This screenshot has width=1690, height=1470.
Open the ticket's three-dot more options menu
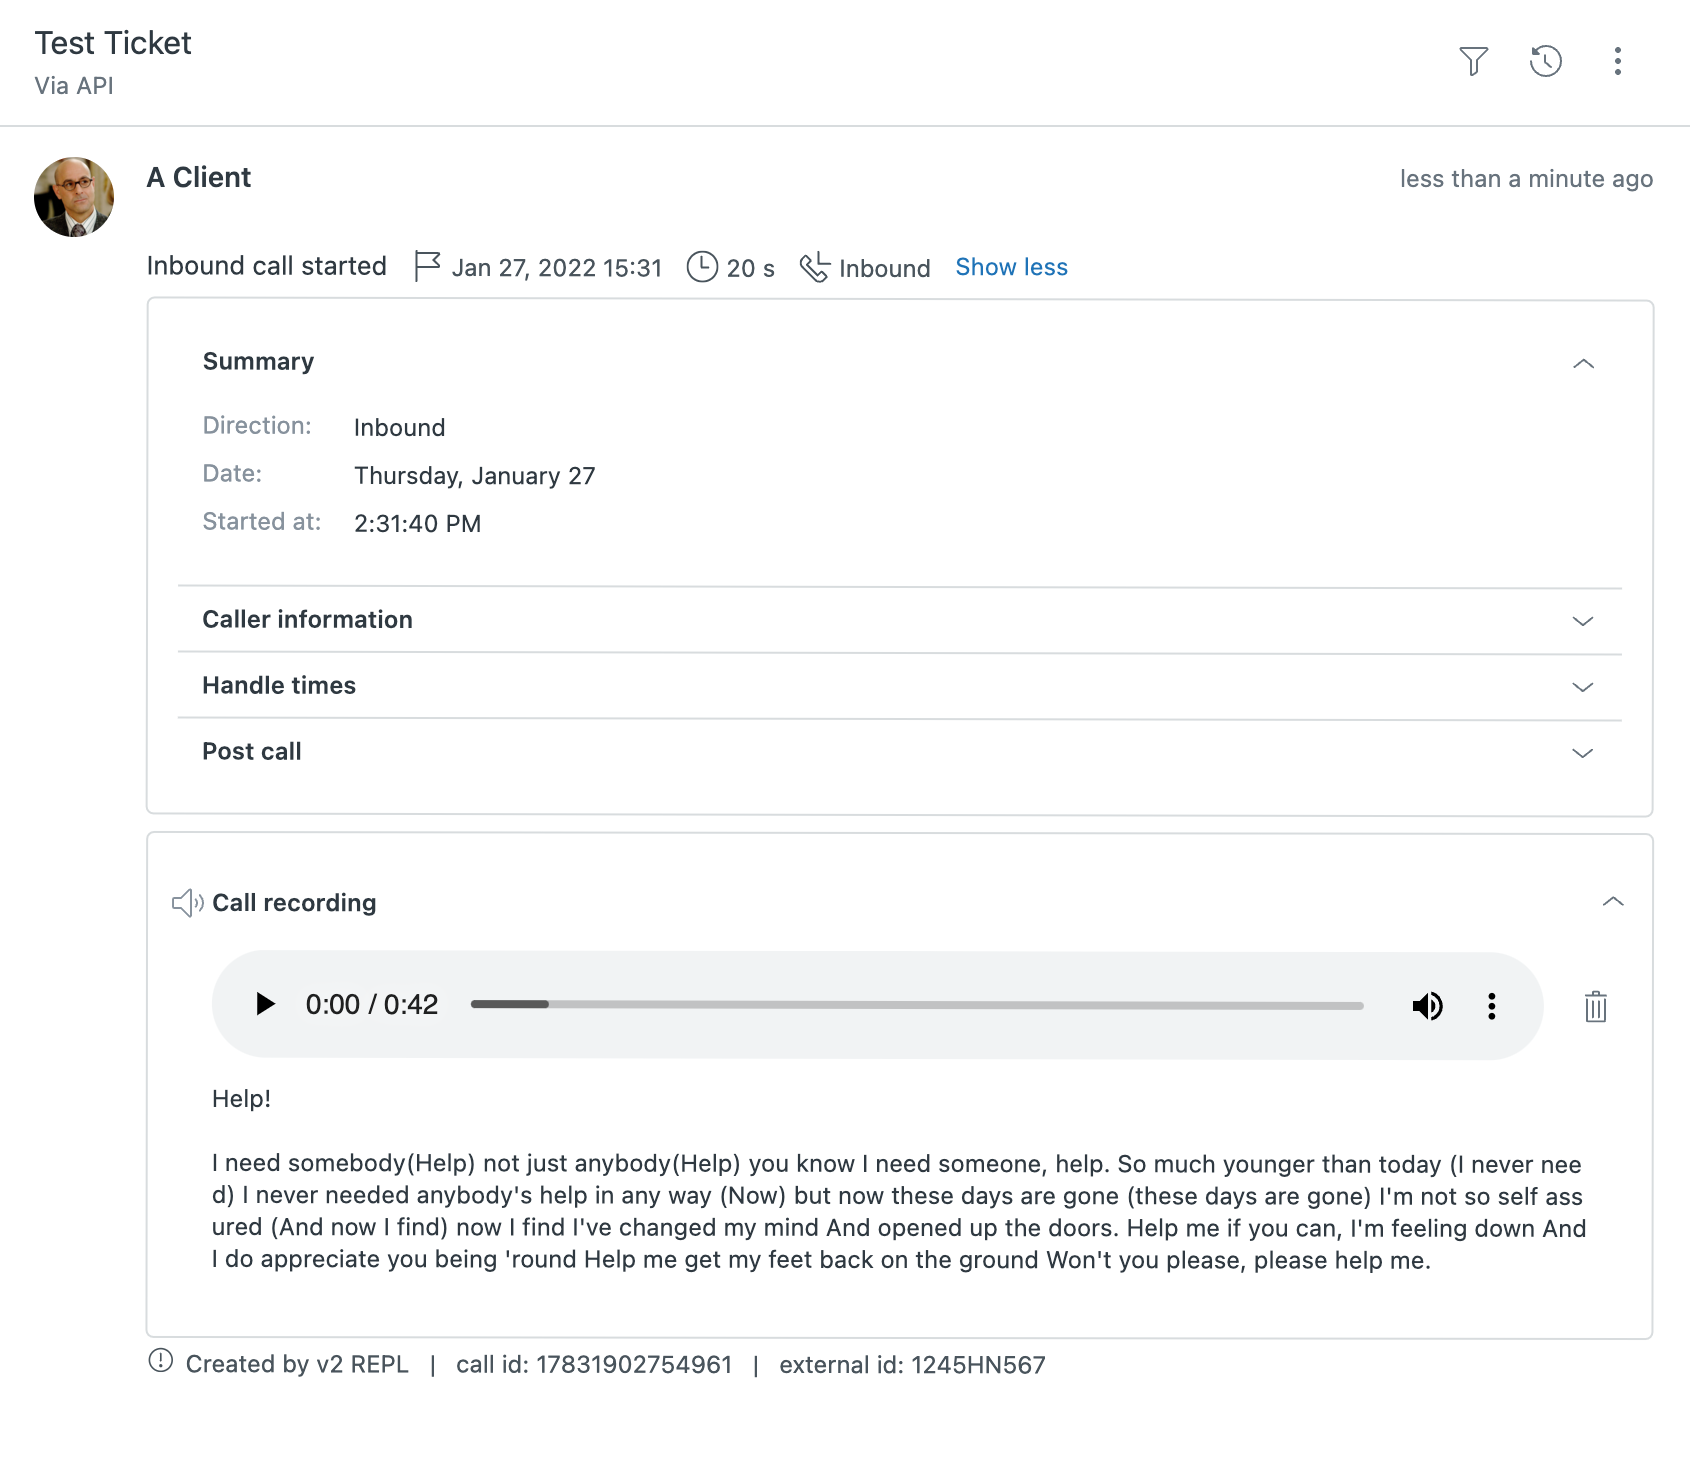[x=1617, y=61]
